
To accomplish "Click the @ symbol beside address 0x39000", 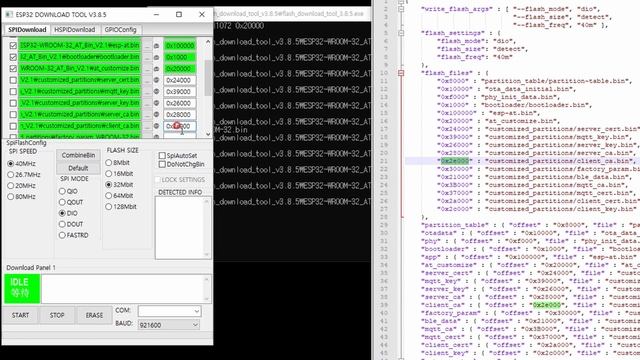I will click(x=157, y=91).
